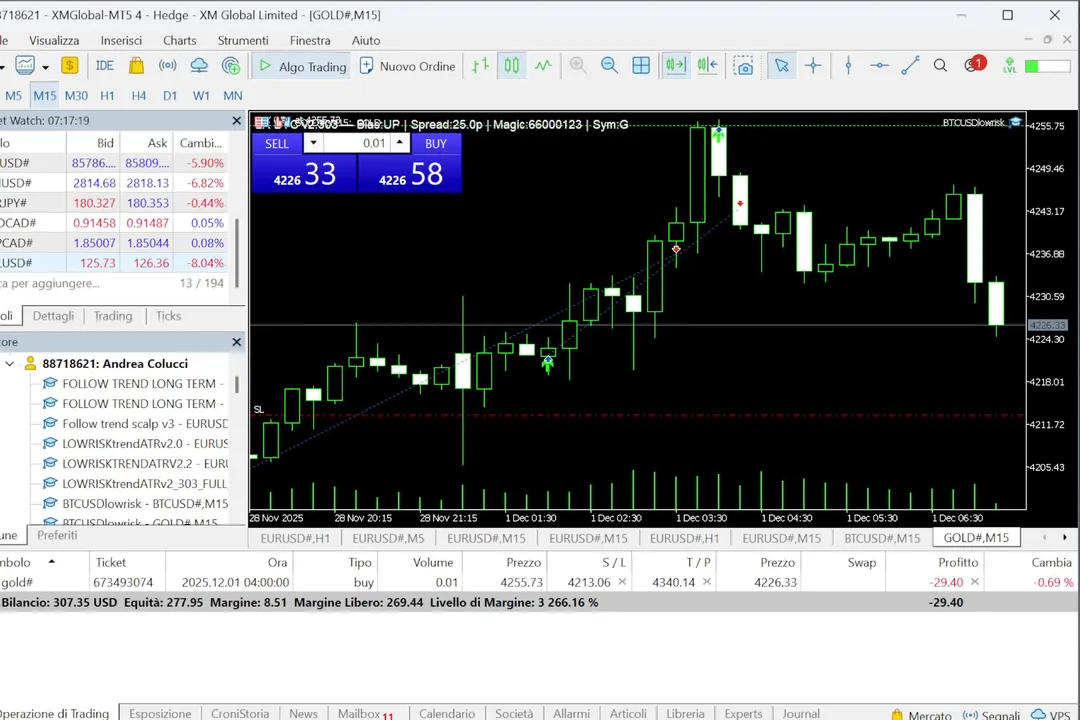Switch chart to line chart type
This screenshot has height=720, width=1080.
(x=543, y=66)
